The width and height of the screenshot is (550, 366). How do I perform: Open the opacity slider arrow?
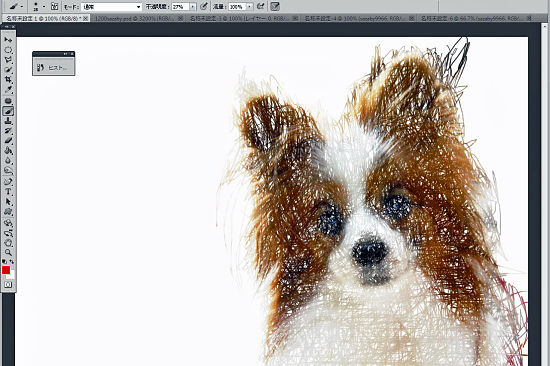(x=193, y=7)
